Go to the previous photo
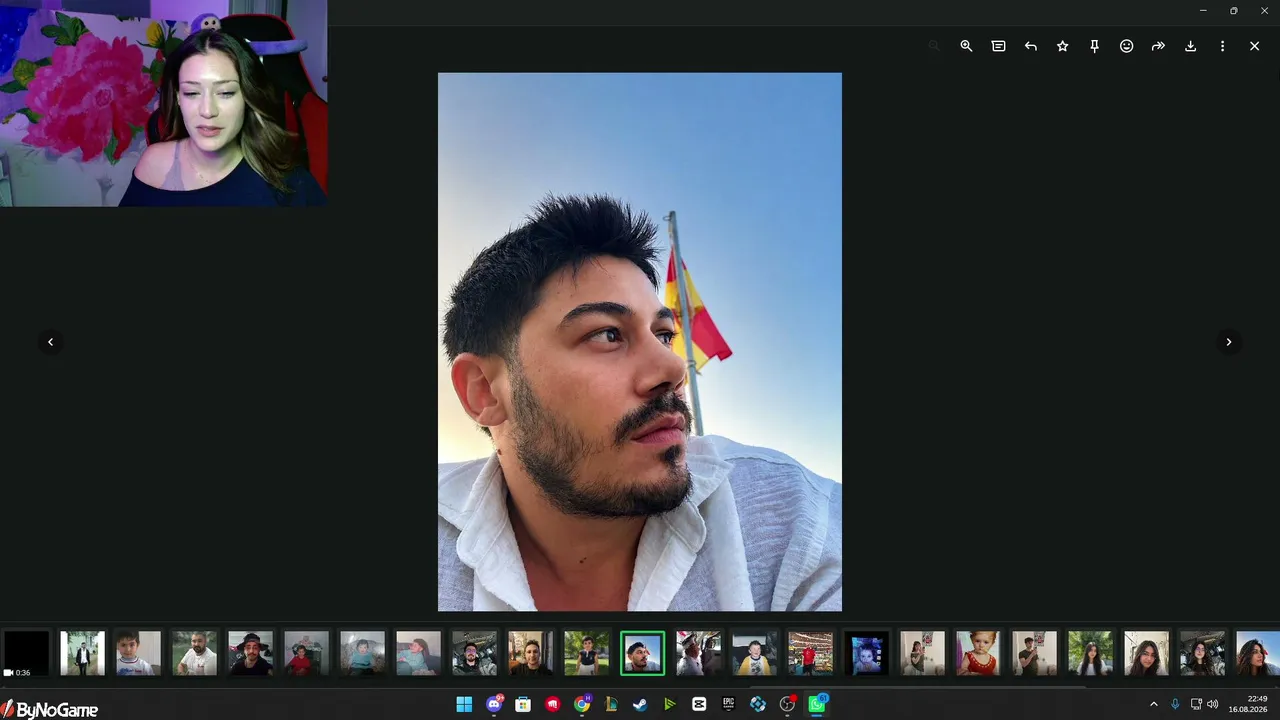1280x720 pixels. [50, 342]
